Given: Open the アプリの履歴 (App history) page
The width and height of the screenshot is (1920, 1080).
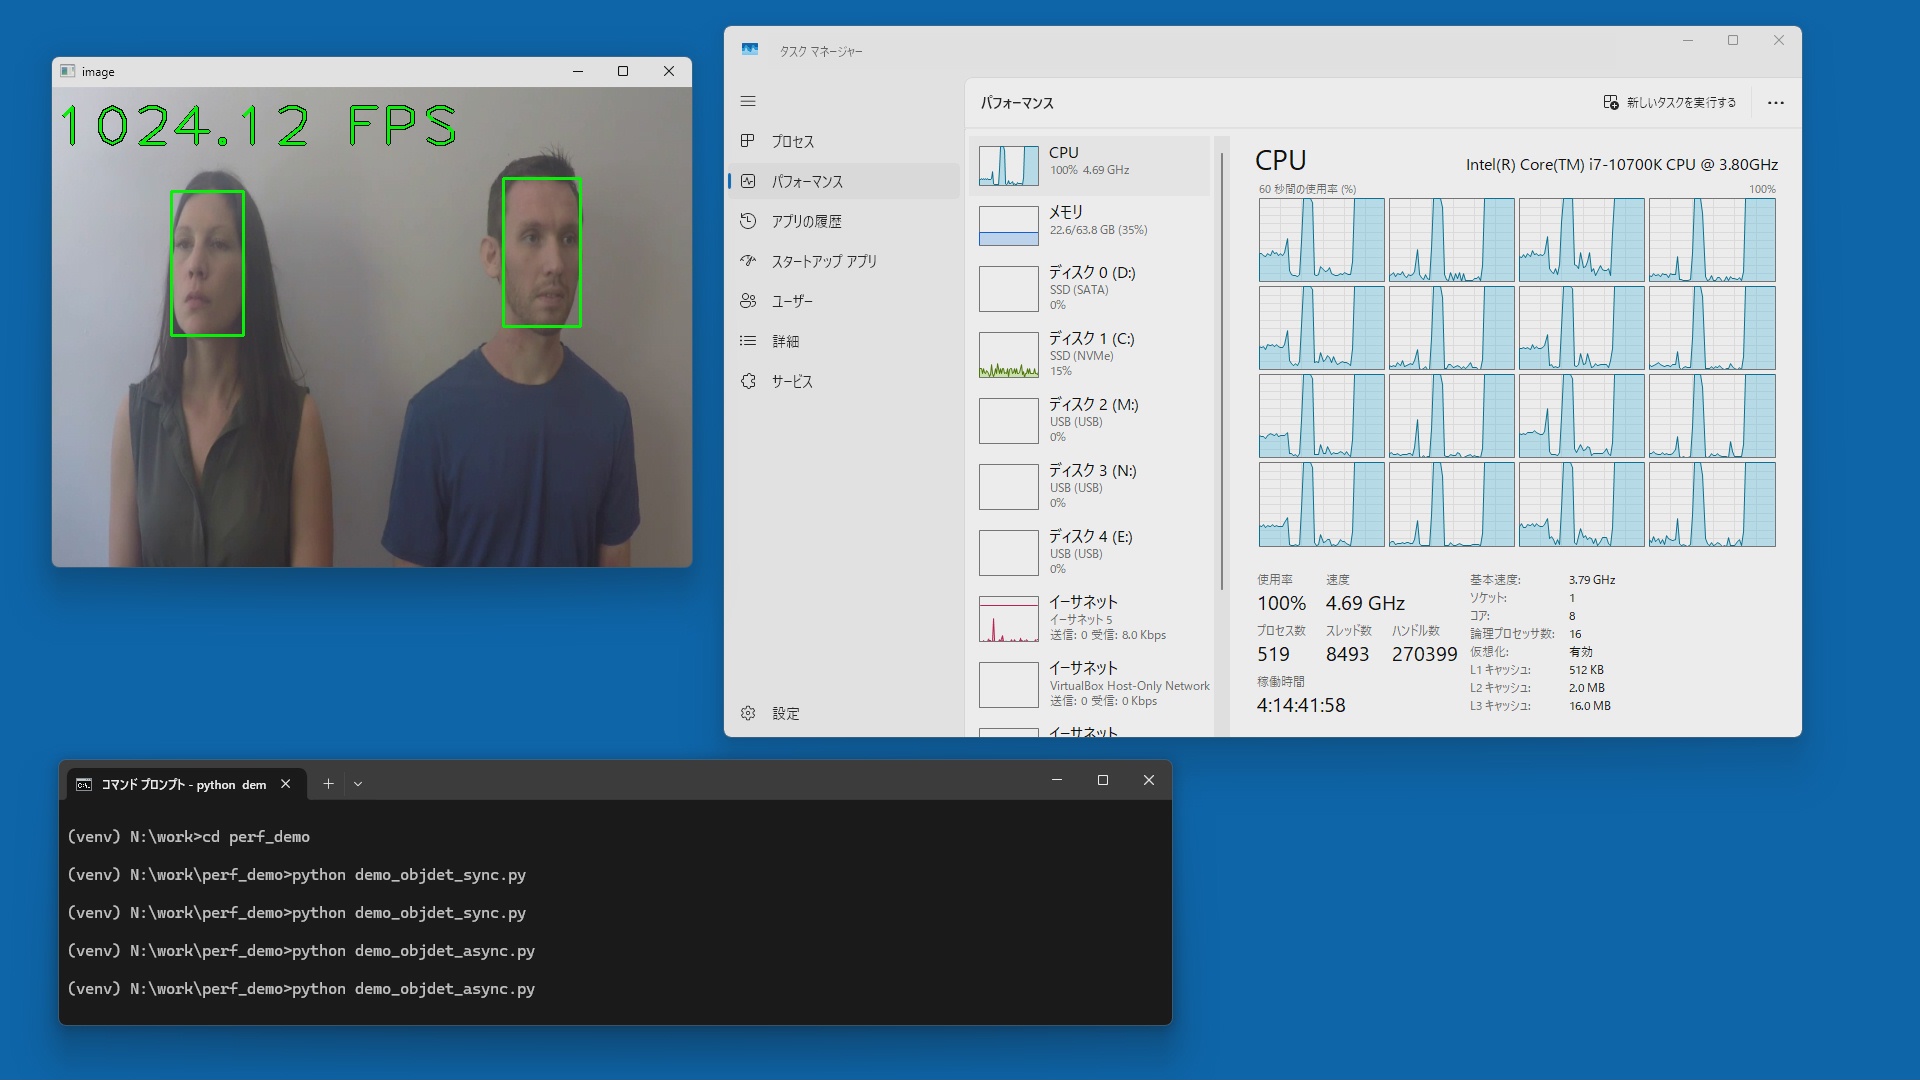Looking at the screenshot, I should (806, 221).
